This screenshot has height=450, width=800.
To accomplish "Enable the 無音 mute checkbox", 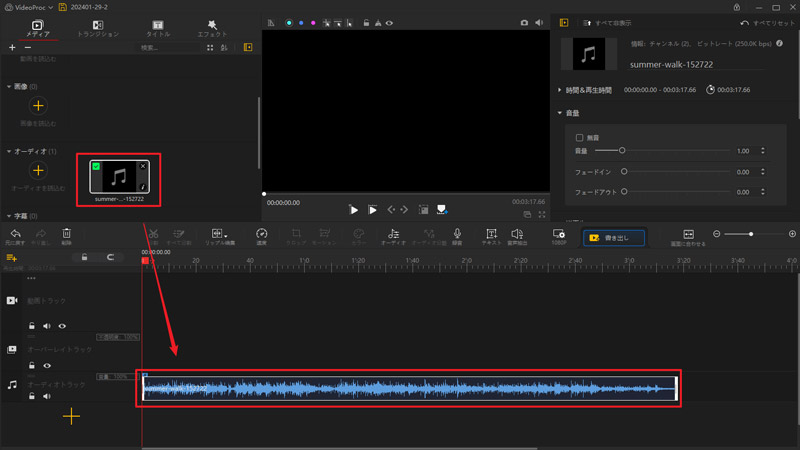I will tap(580, 137).
